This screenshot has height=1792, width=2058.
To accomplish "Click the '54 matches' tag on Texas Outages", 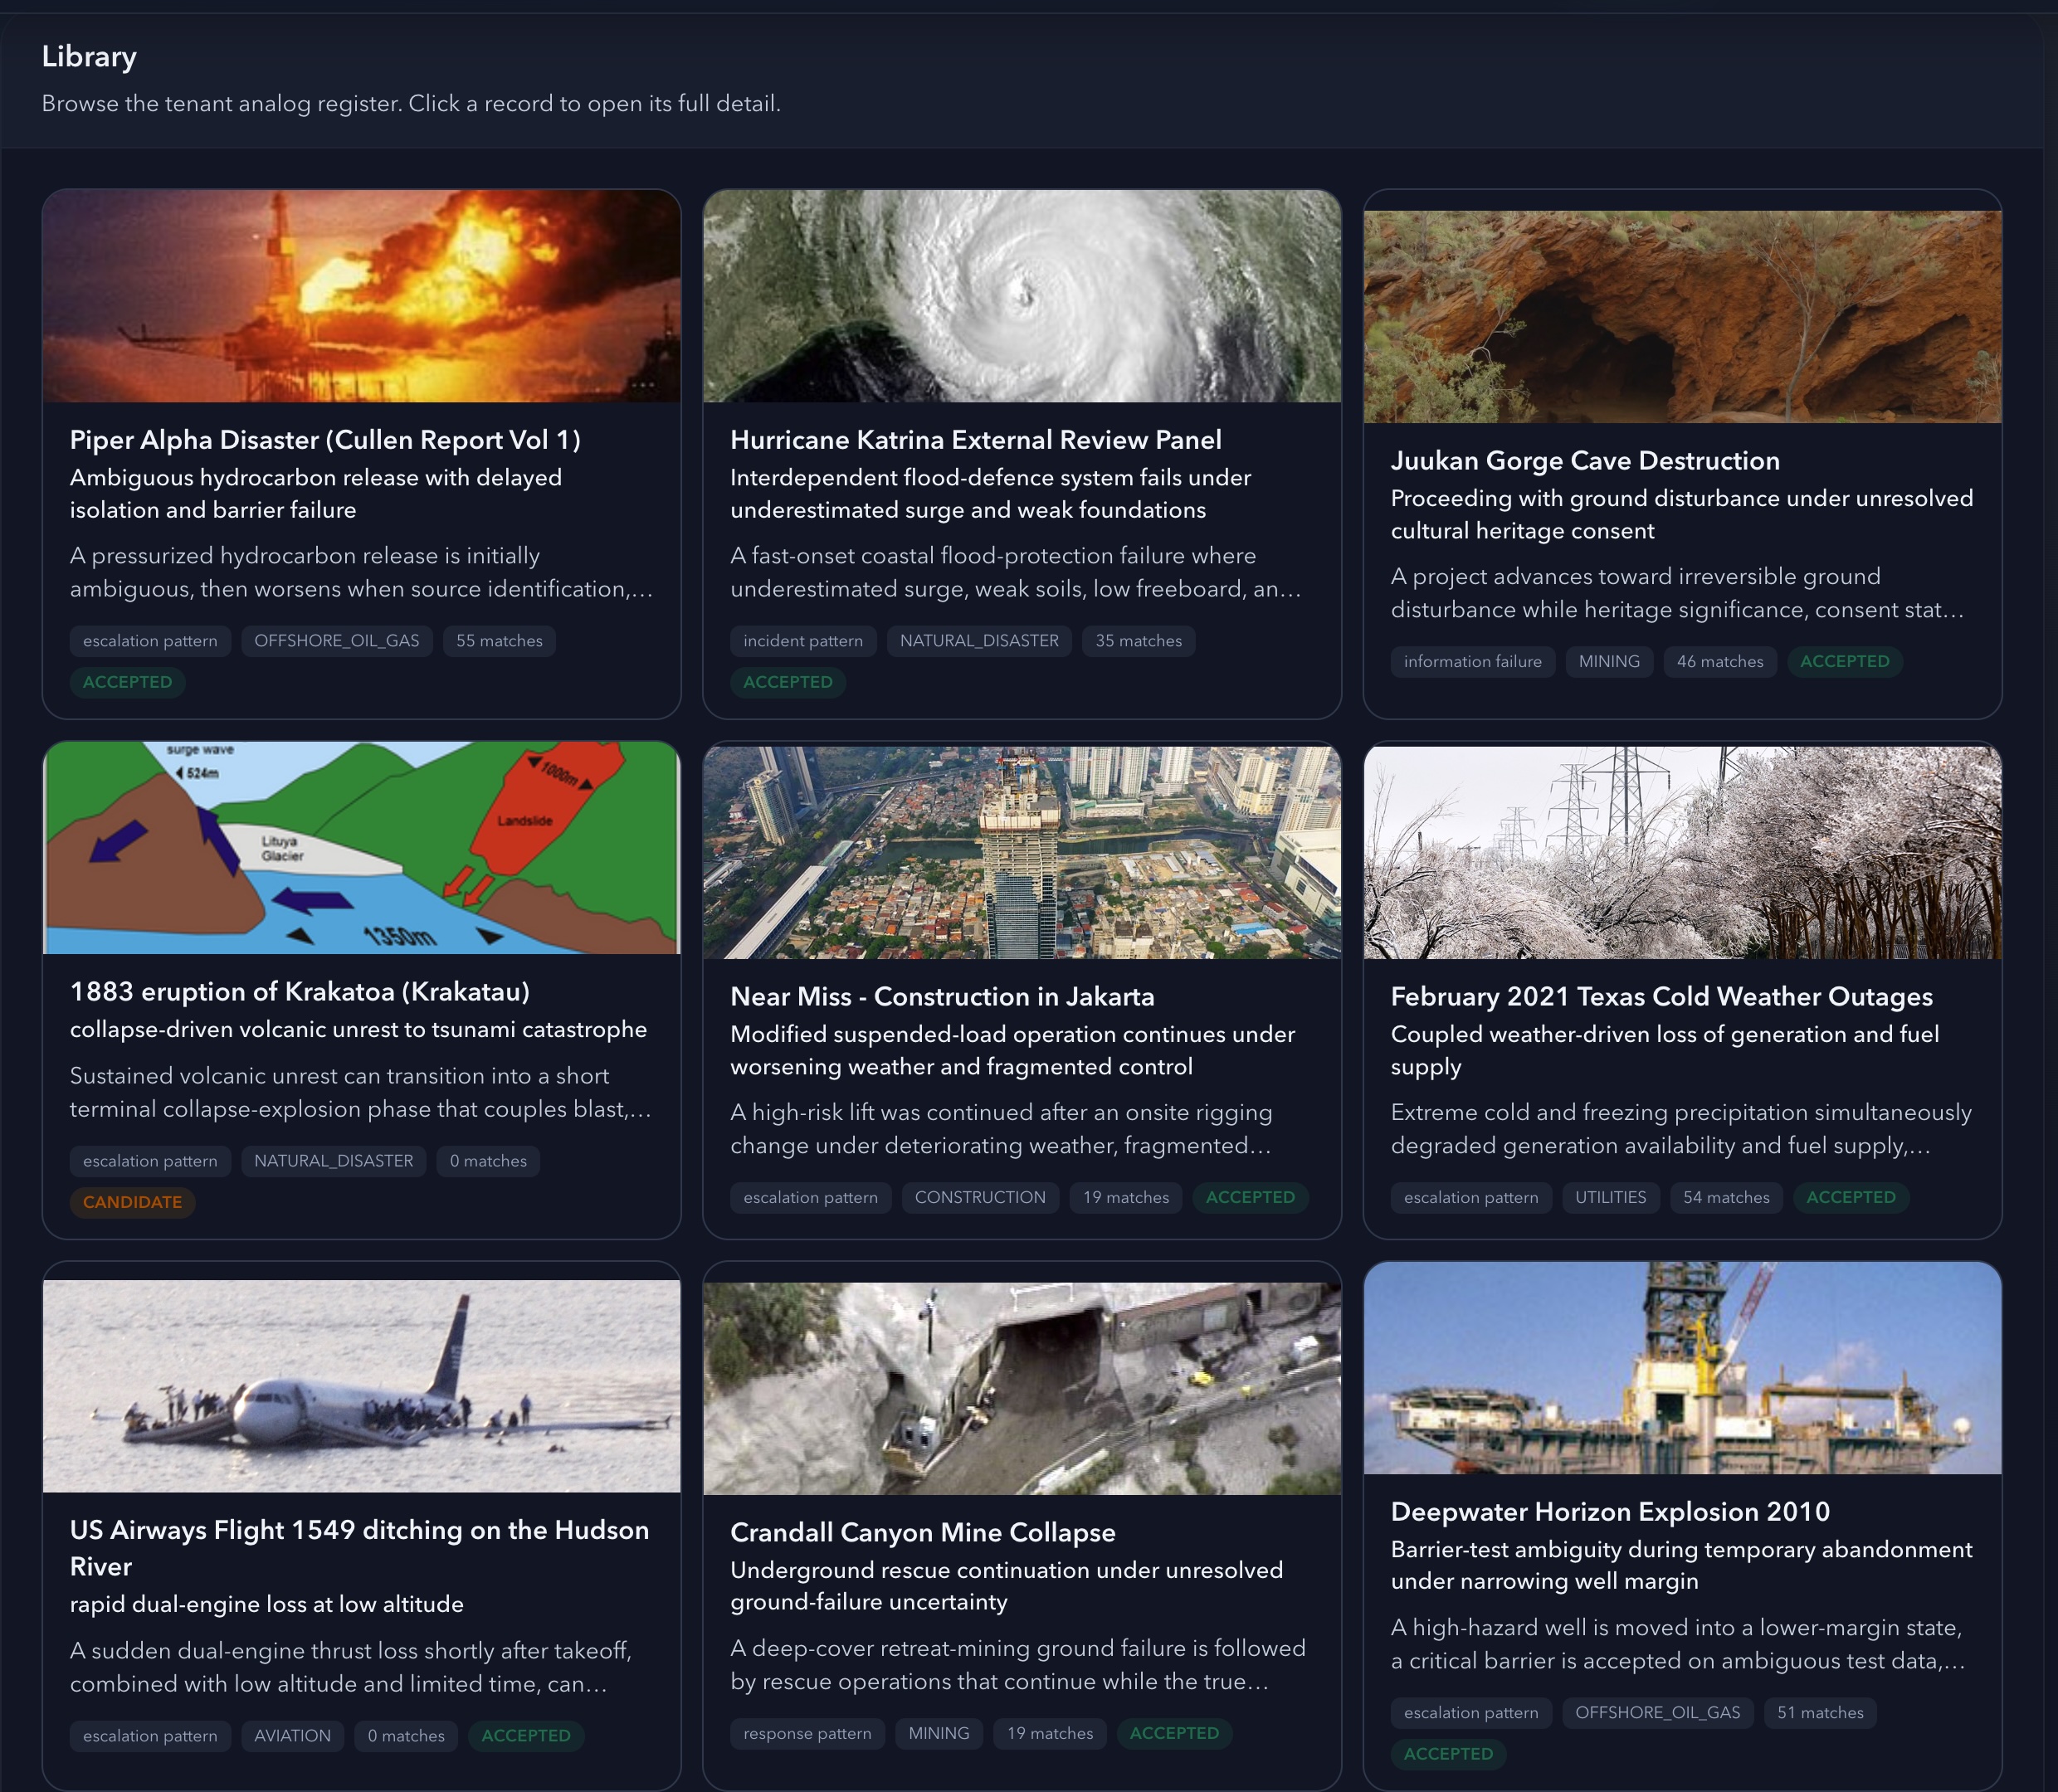I will tap(1726, 1198).
